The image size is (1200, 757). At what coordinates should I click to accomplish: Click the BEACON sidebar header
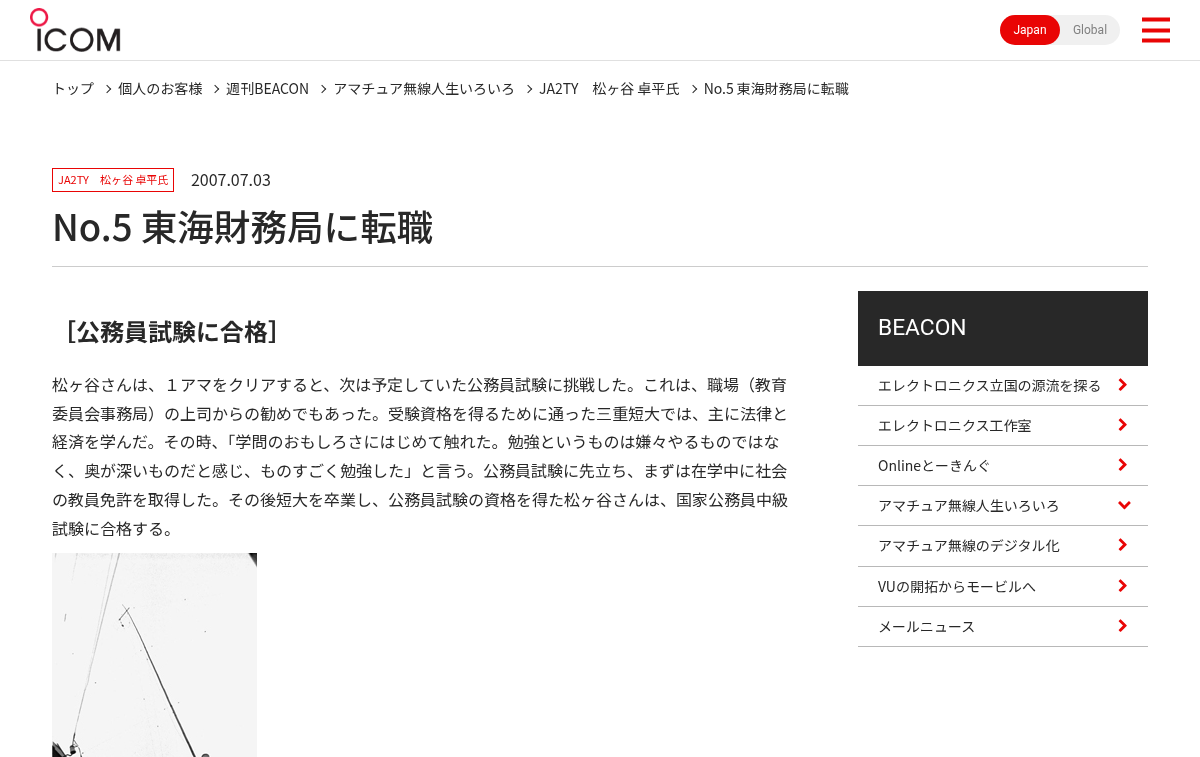click(x=1003, y=328)
